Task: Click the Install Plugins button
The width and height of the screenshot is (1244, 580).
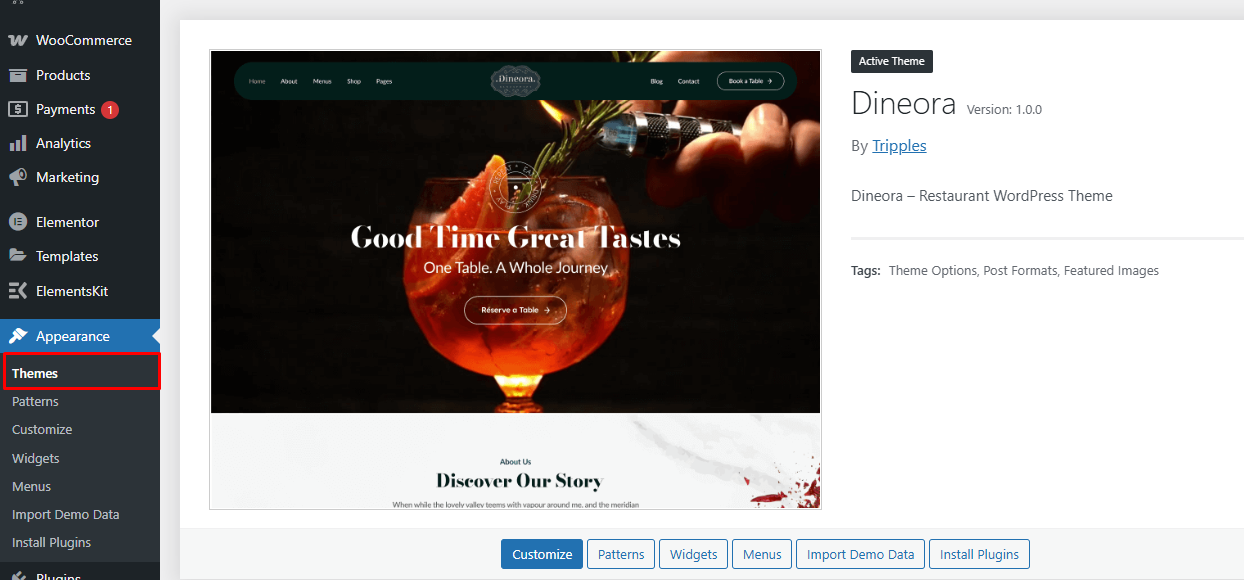Action: 979,554
